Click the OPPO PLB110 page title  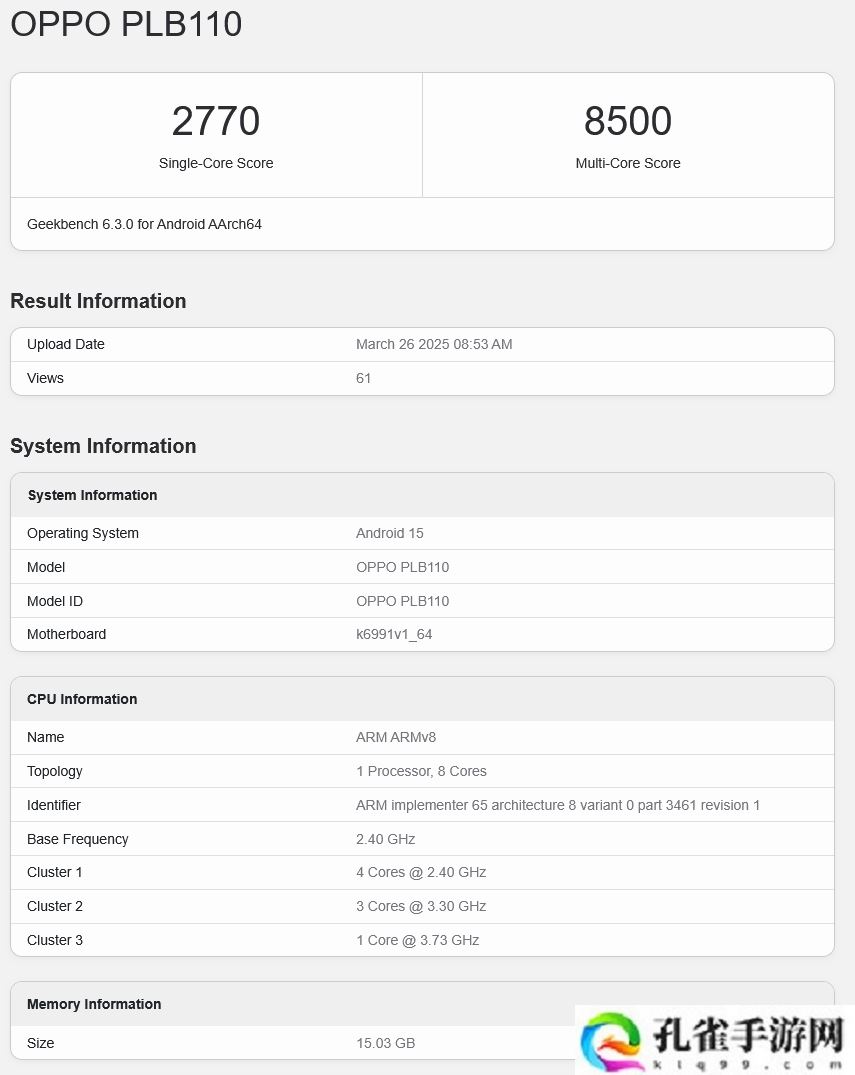point(126,24)
